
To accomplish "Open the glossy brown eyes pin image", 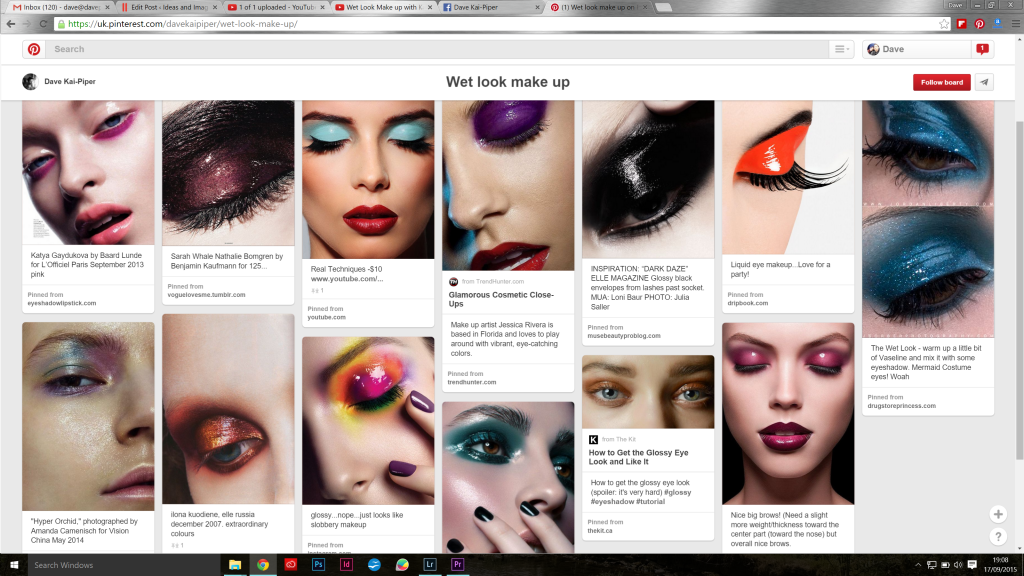I will point(648,392).
